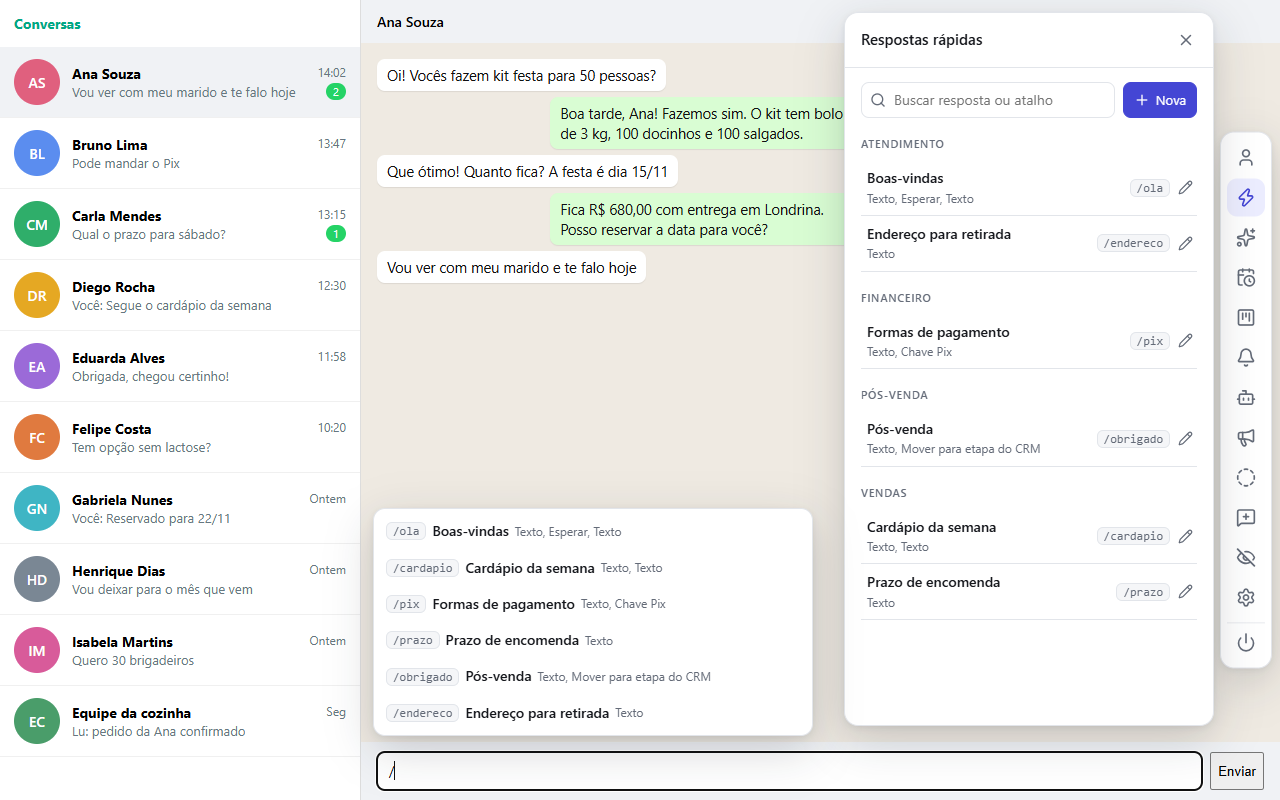Screen dimensions: 1280x800
Task: Pick the /pix Formas de pagamento suggestion
Action: coord(593,604)
